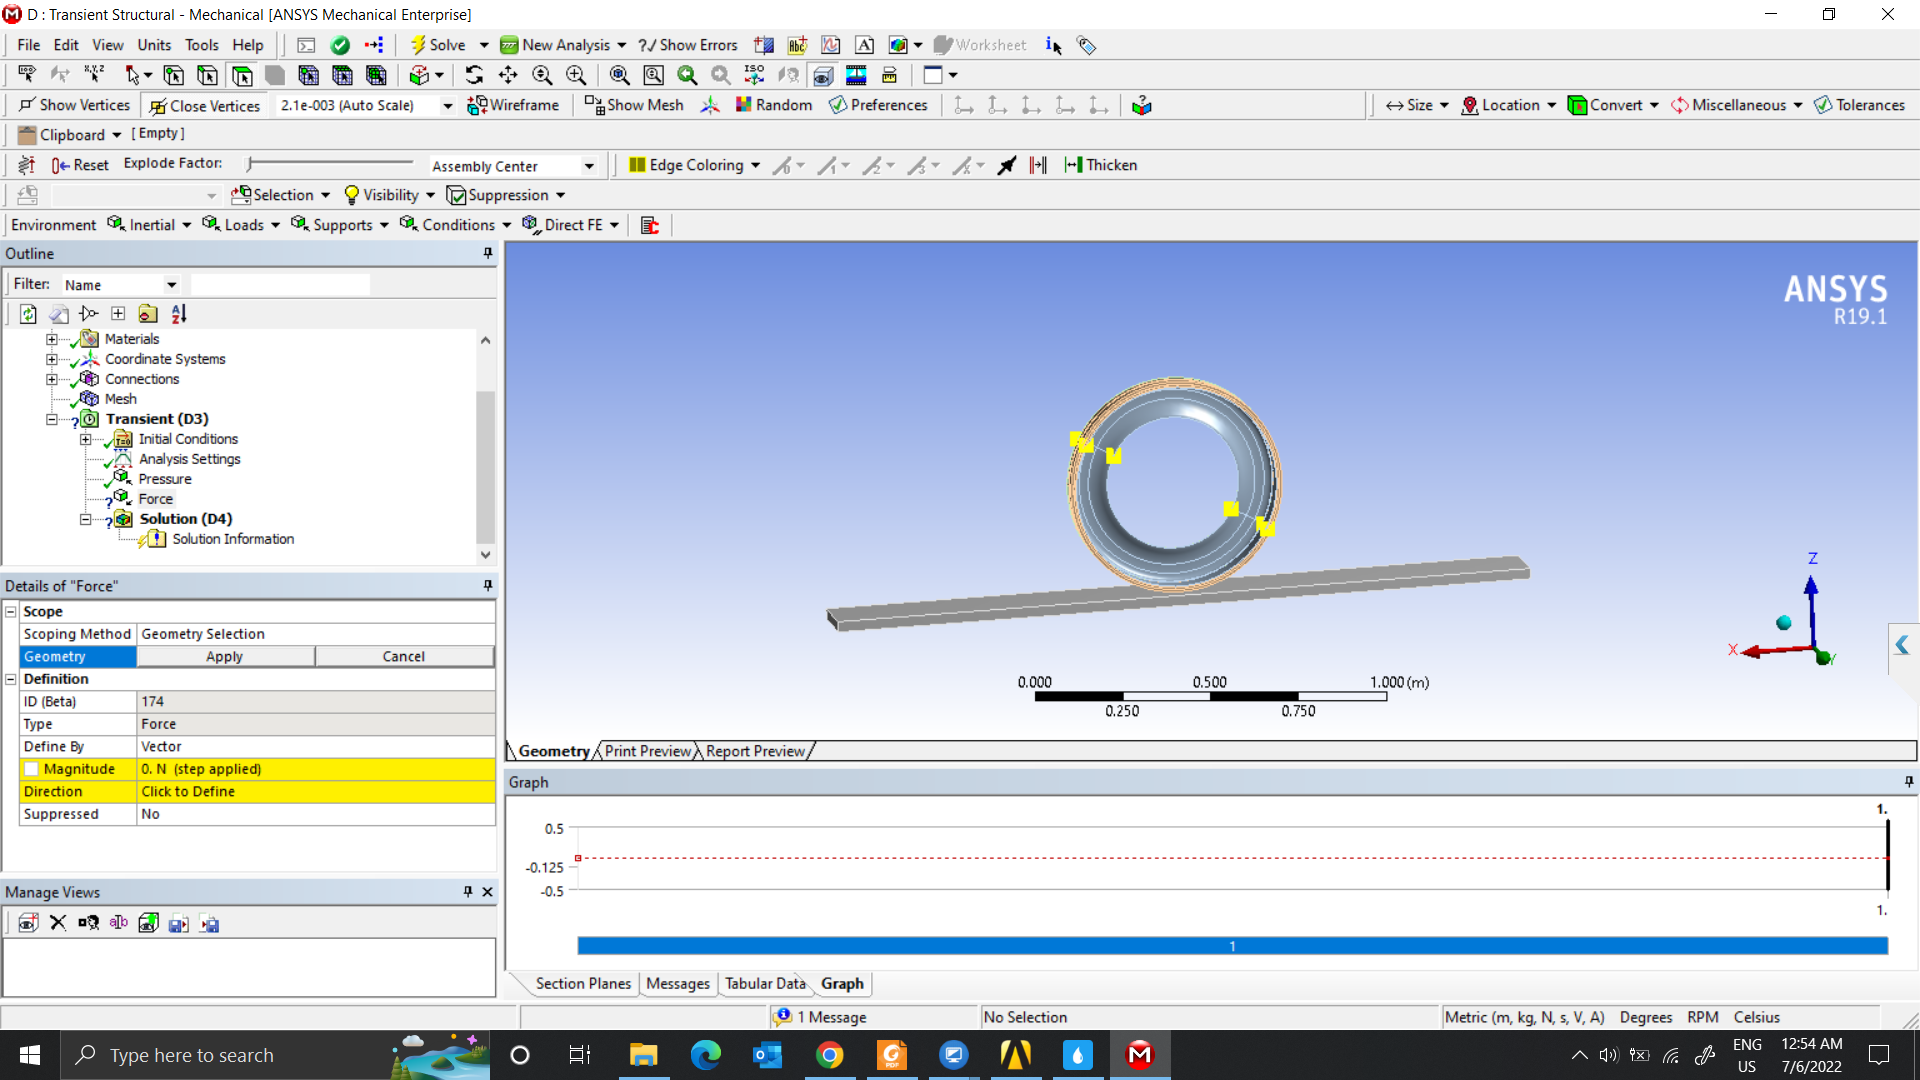Open Chrome from the taskbar
Viewport: 1920px width, 1080px height.
(x=829, y=1055)
